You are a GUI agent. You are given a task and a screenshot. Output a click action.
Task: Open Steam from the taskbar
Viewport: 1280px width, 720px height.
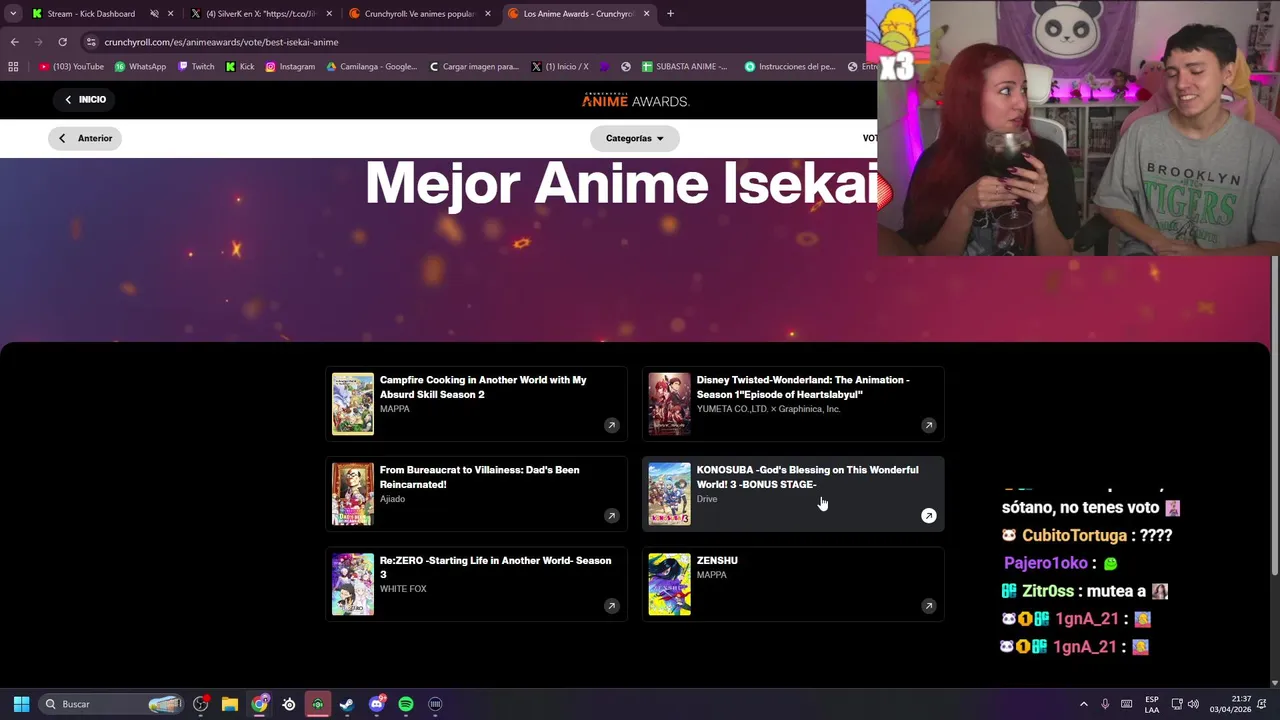point(346,704)
